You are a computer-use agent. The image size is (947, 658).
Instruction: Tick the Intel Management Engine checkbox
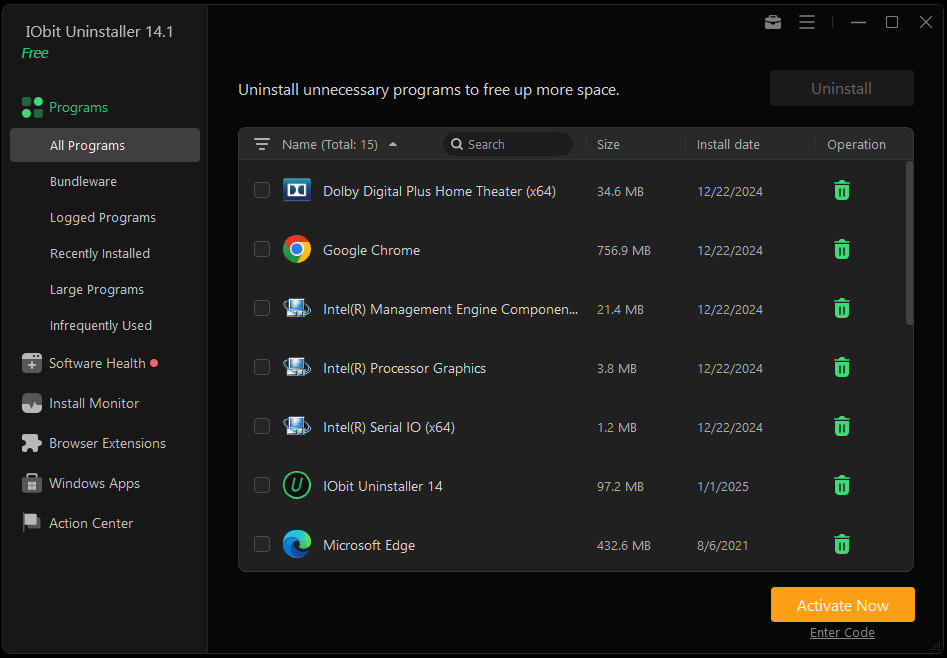pos(262,308)
